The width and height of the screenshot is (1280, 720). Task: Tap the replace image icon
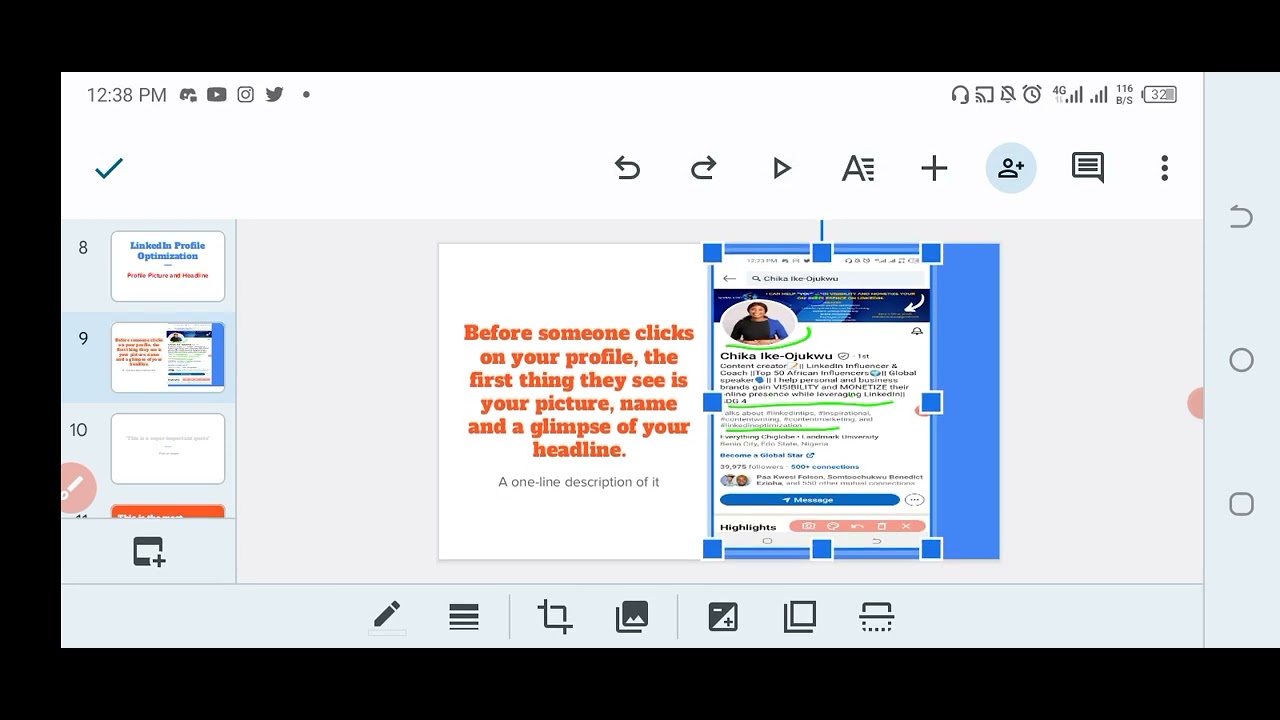tap(632, 617)
